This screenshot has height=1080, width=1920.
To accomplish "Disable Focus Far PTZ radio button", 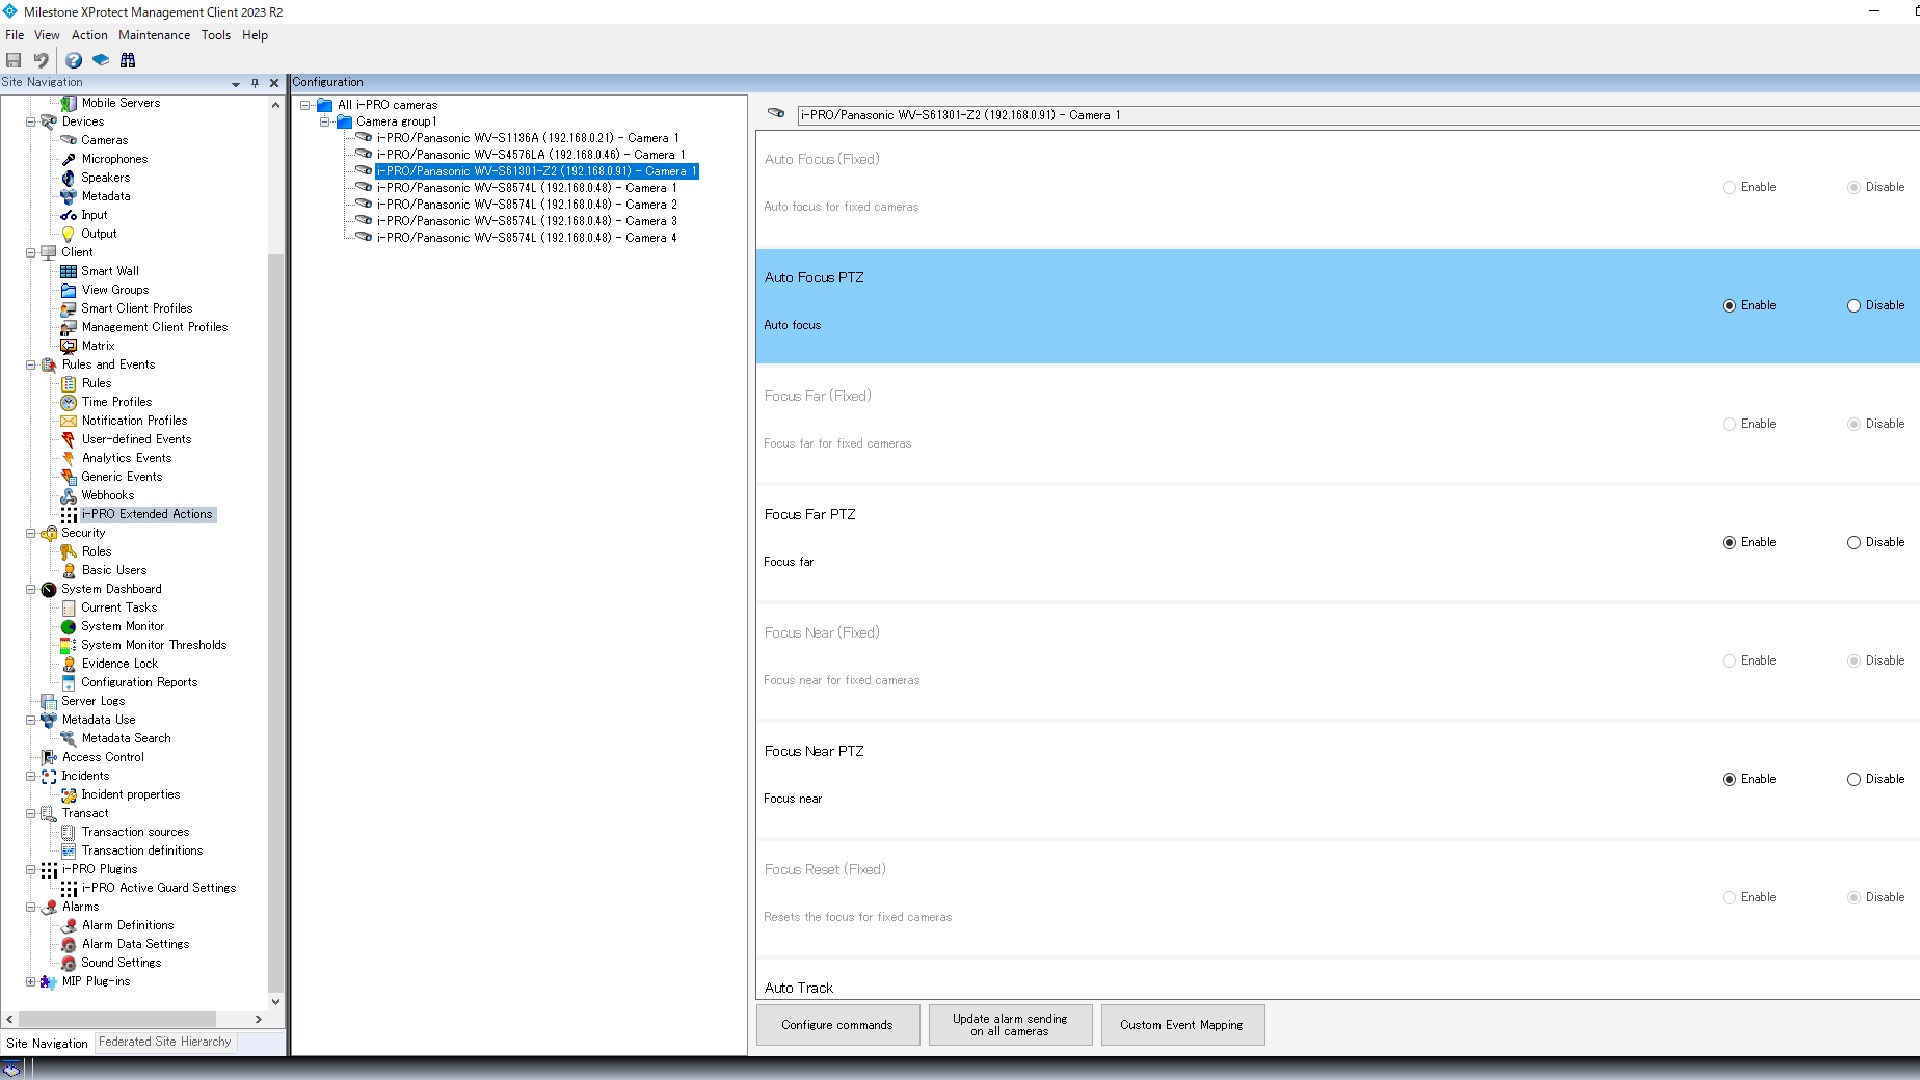I will pos(1853,543).
